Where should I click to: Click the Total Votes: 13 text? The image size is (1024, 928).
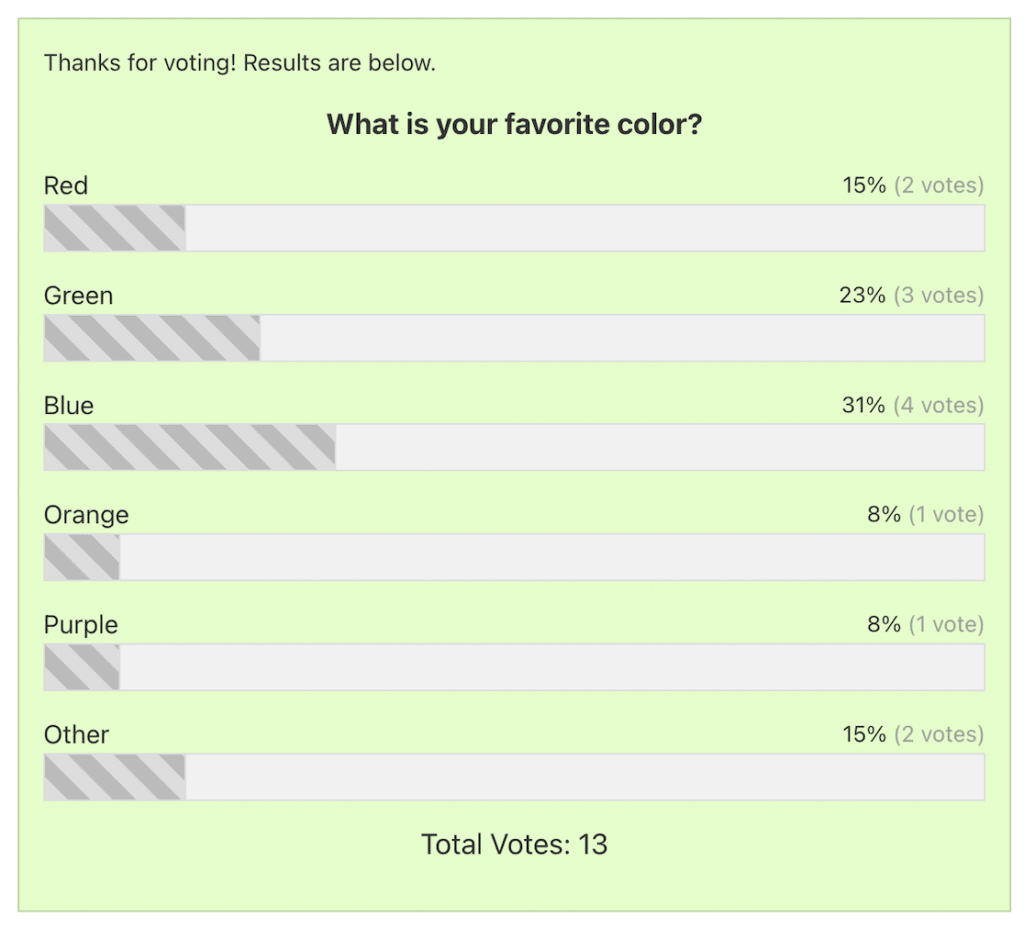point(514,844)
